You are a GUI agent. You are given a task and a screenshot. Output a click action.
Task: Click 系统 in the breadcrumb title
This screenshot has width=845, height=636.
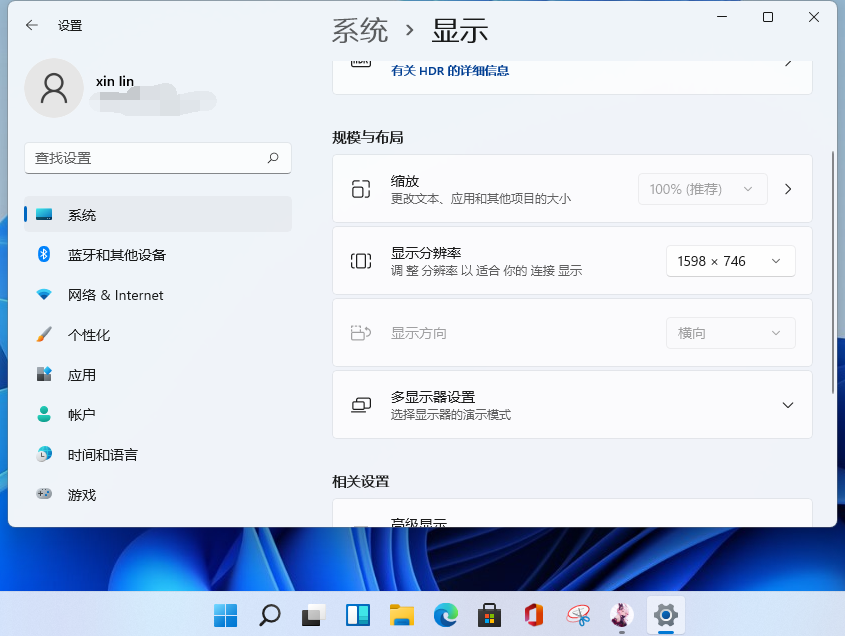click(x=360, y=30)
